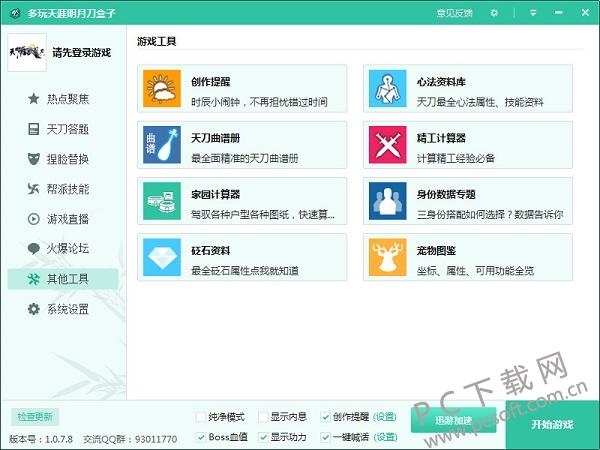
Task: Open the 系统设置 menu item
Action: pyautogui.click(x=63, y=309)
